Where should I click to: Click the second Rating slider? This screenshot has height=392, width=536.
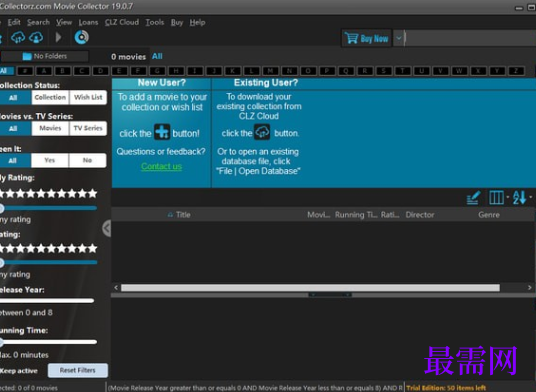tap(49, 262)
